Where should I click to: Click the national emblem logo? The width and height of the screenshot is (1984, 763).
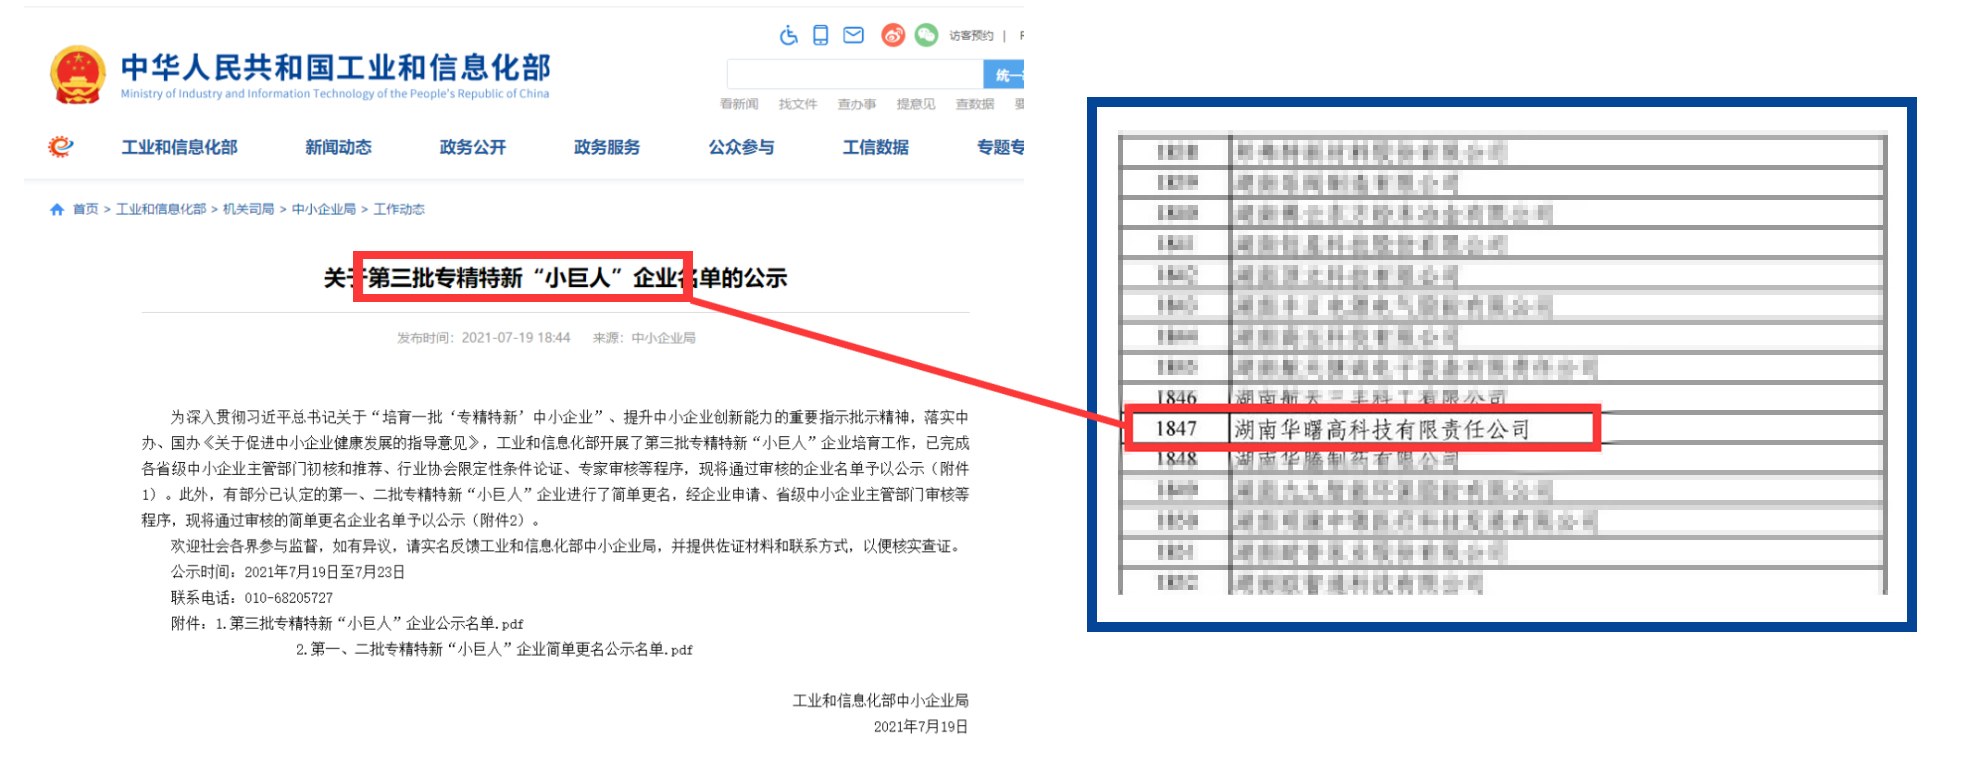pos(78,75)
